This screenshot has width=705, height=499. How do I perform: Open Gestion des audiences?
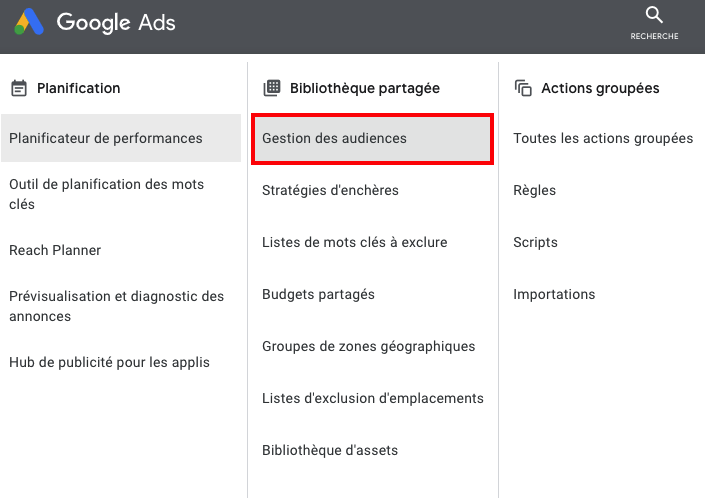[334, 138]
